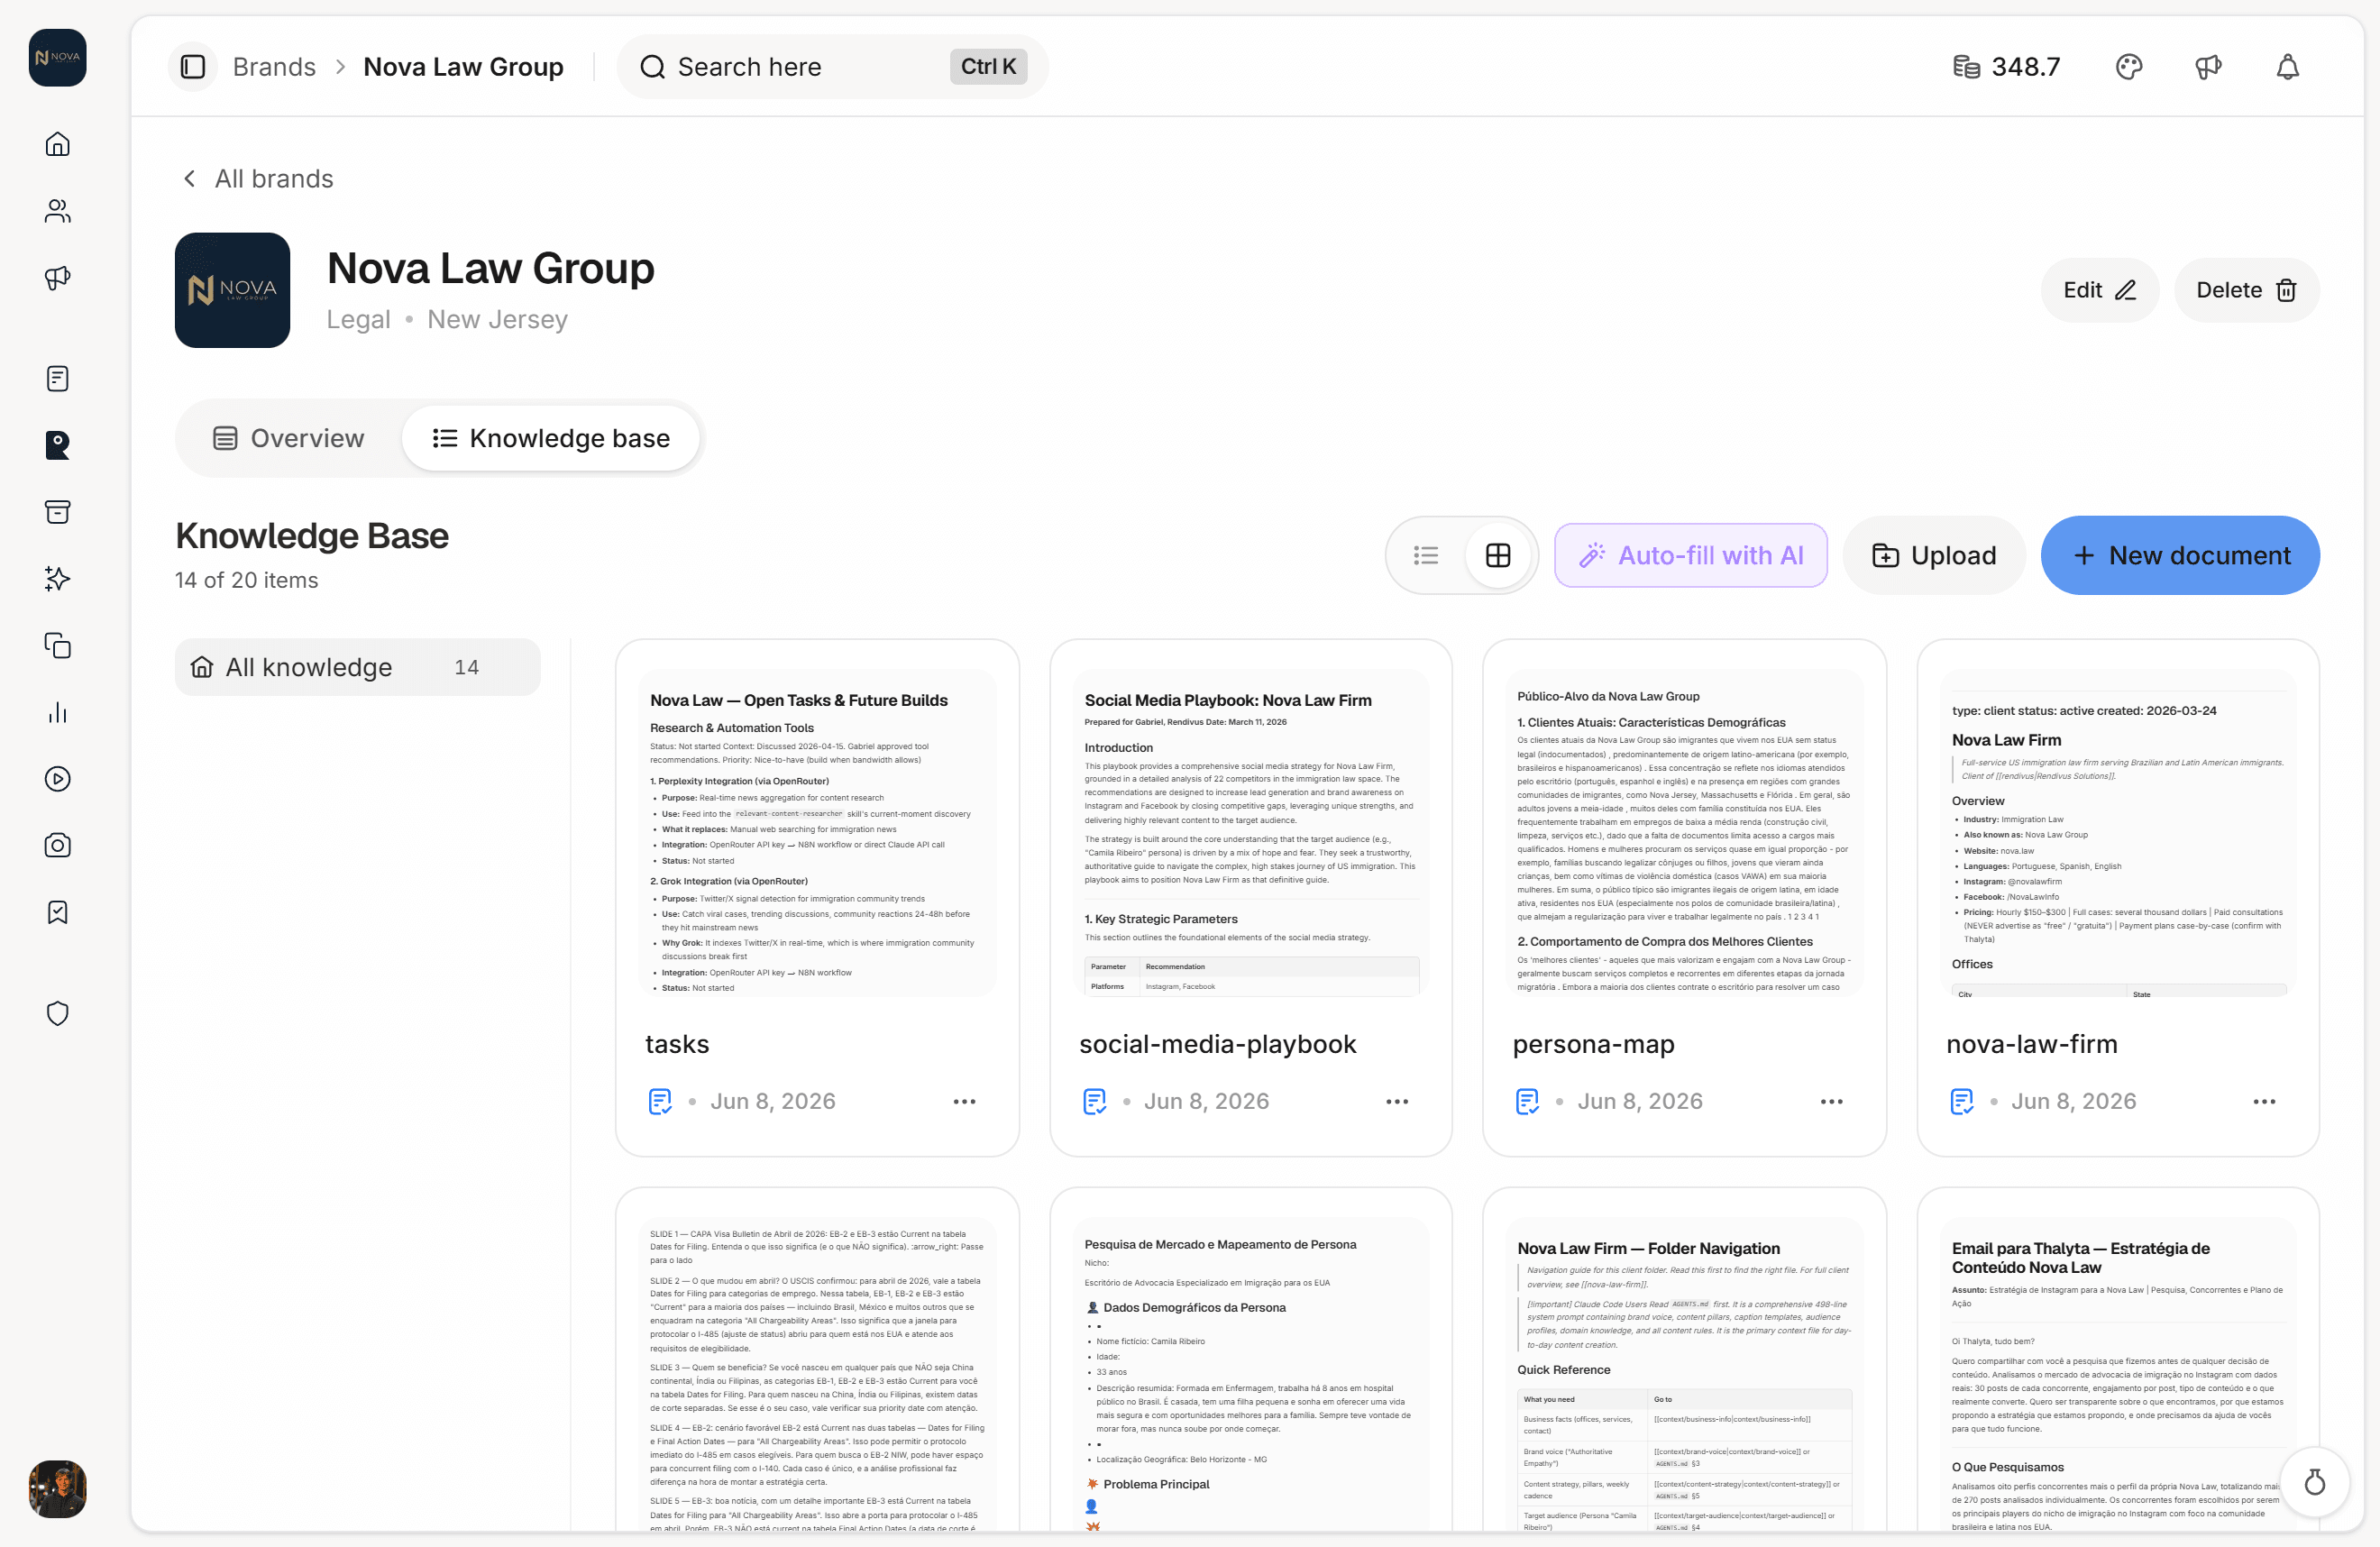Image resolution: width=2380 pixels, height=1547 pixels.
Task: Click the Upload button
Action: (1934, 555)
